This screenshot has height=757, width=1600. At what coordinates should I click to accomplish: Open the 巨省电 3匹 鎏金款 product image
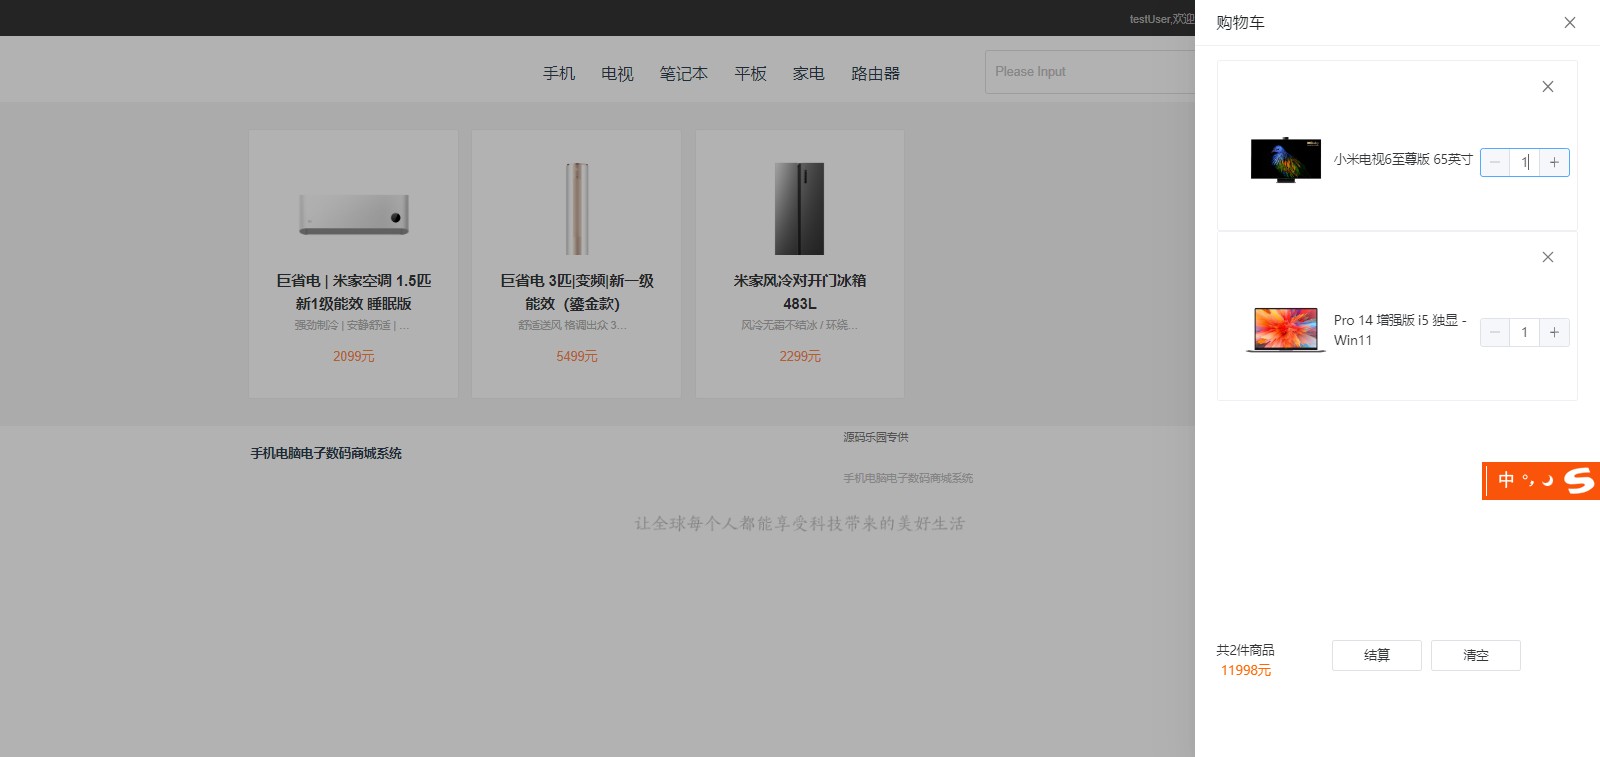577,208
